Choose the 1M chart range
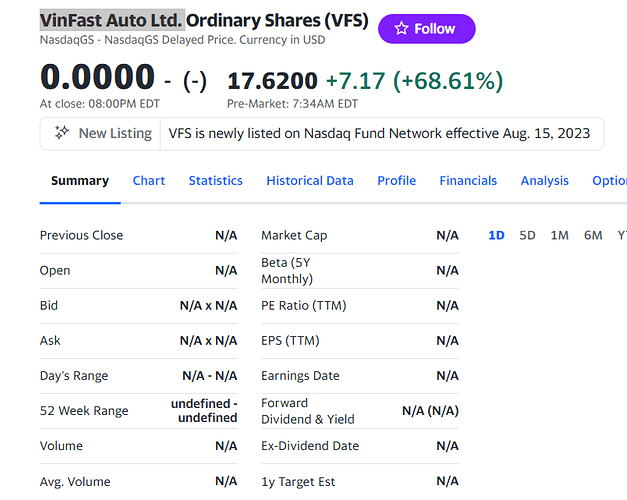 click(559, 236)
